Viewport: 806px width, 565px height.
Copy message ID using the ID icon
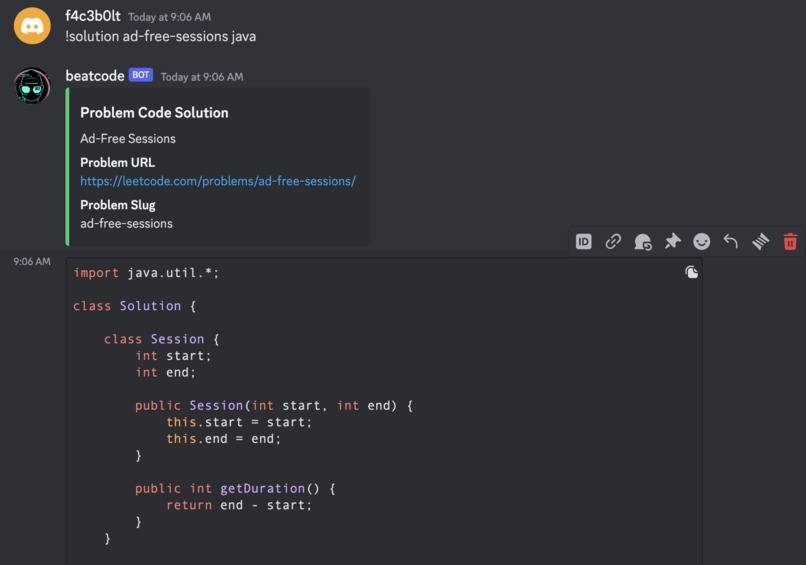tap(583, 242)
